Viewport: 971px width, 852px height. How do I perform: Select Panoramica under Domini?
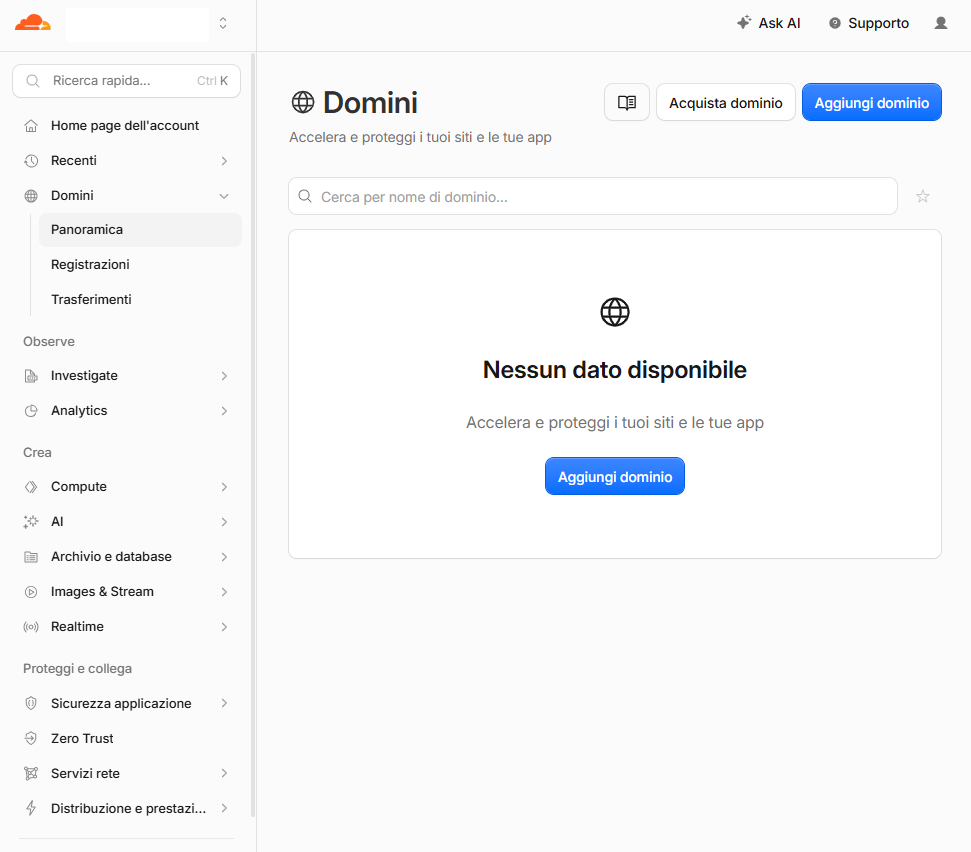click(x=140, y=230)
